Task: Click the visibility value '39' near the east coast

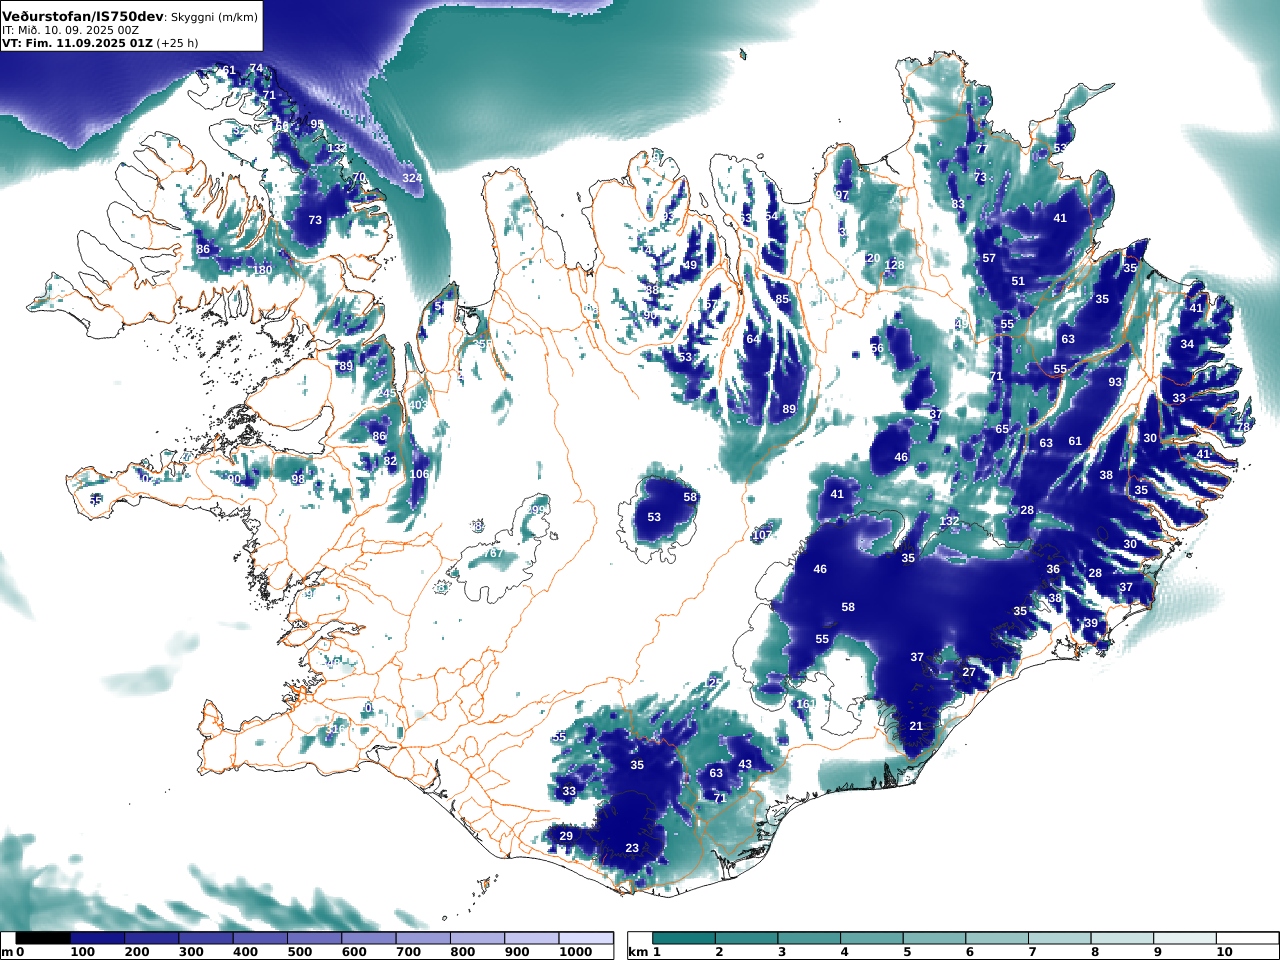Action: (1091, 623)
